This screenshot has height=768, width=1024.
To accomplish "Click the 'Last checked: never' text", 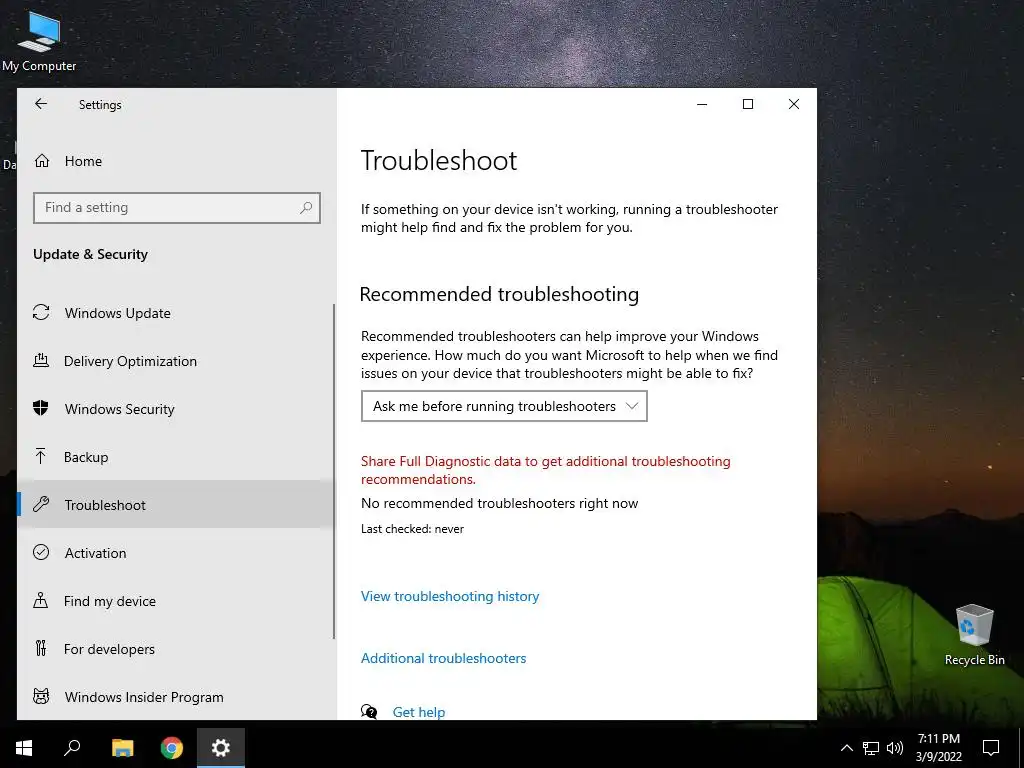I will [x=412, y=529].
